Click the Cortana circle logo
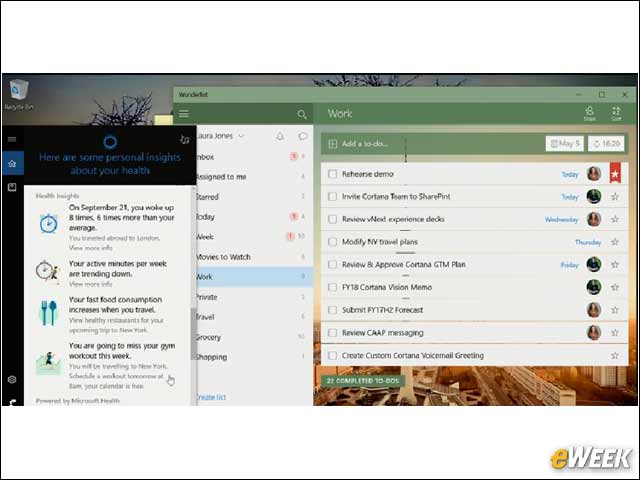Screen dimensions: 640x480 [x=110, y=142]
